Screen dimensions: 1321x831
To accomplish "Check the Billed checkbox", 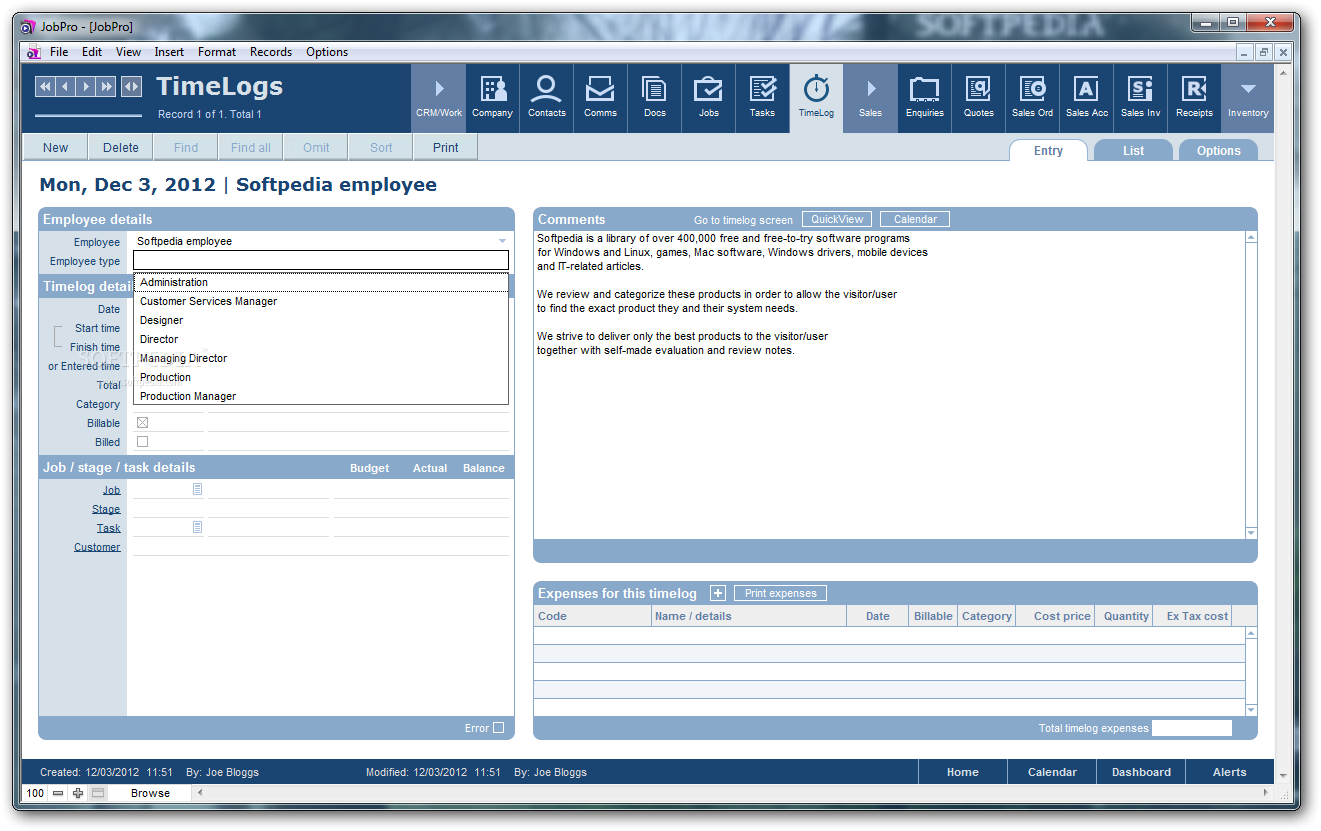I will pos(142,442).
